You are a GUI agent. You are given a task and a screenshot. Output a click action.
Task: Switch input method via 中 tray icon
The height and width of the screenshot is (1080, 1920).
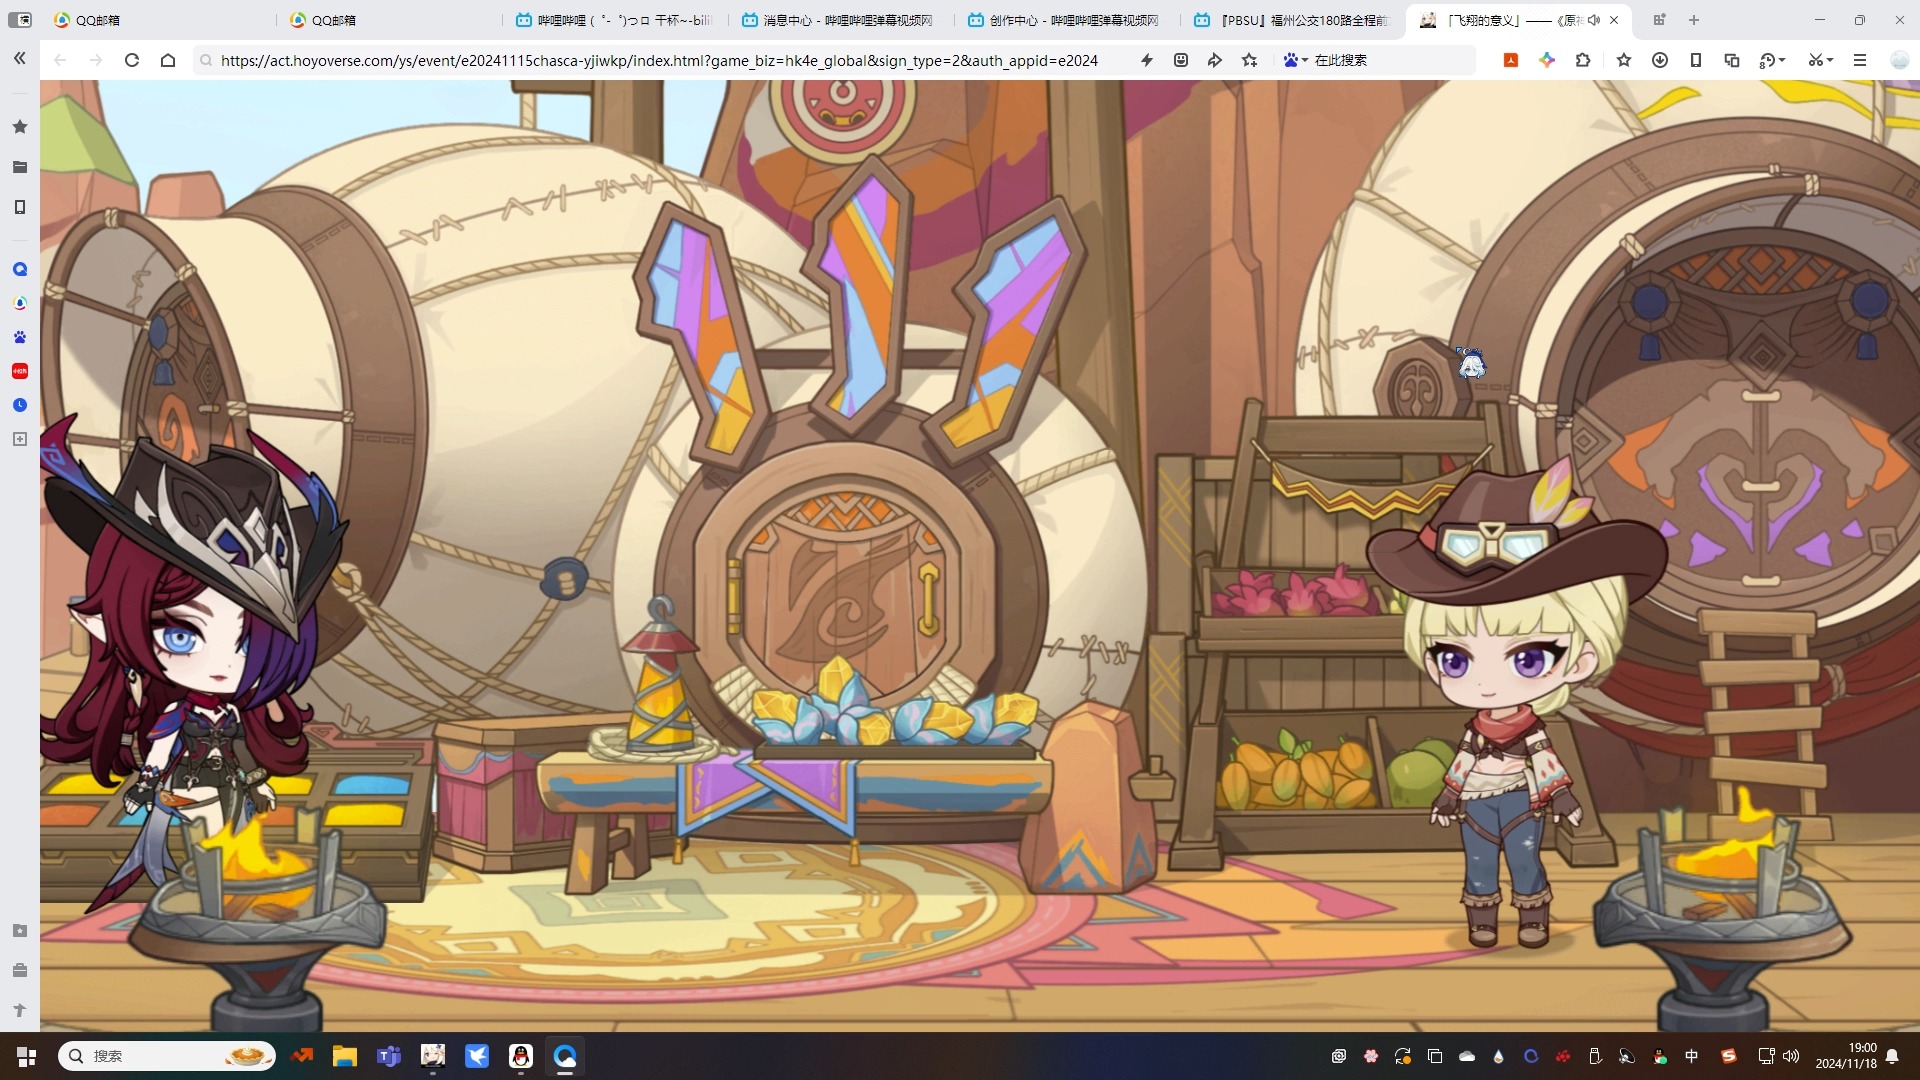pyautogui.click(x=1692, y=1056)
